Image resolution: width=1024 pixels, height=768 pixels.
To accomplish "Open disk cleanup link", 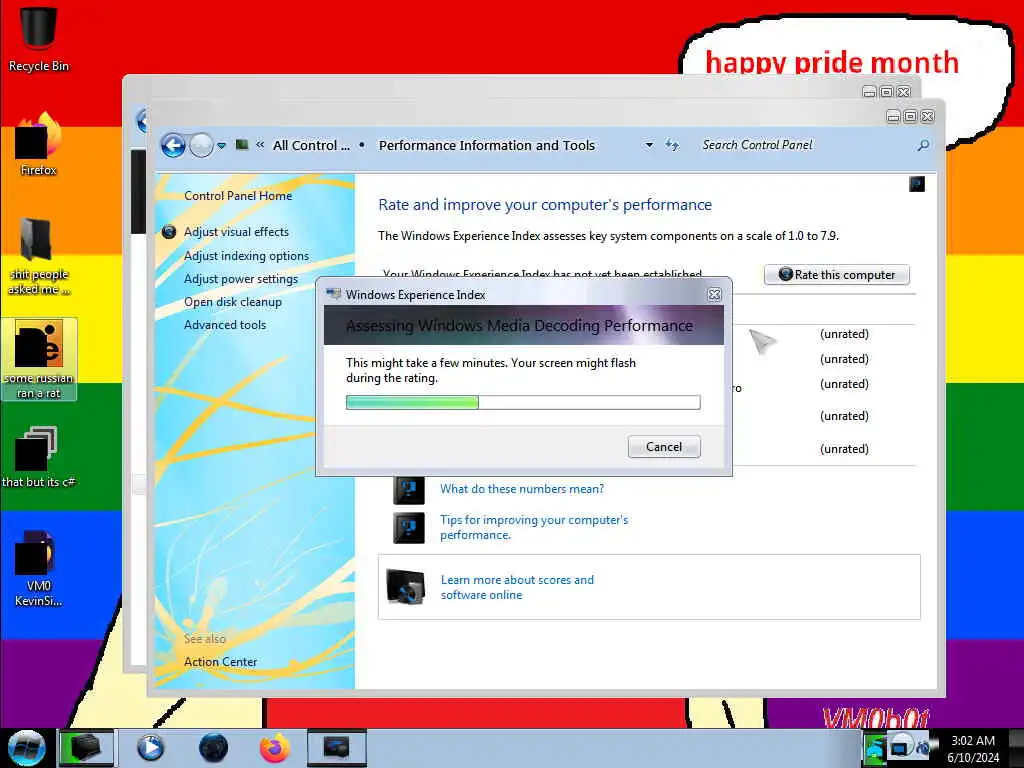I will coord(232,302).
